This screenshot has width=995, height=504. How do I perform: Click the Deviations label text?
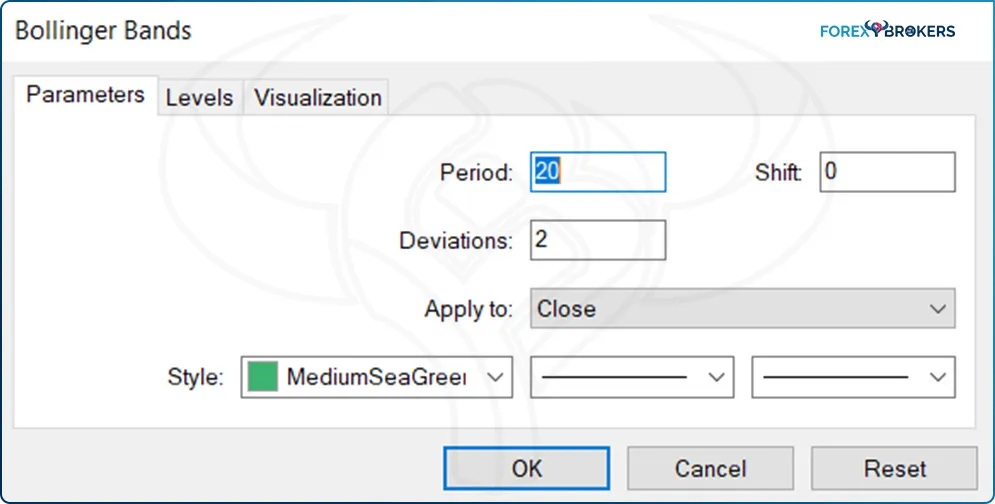pyautogui.click(x=455, y=241)
